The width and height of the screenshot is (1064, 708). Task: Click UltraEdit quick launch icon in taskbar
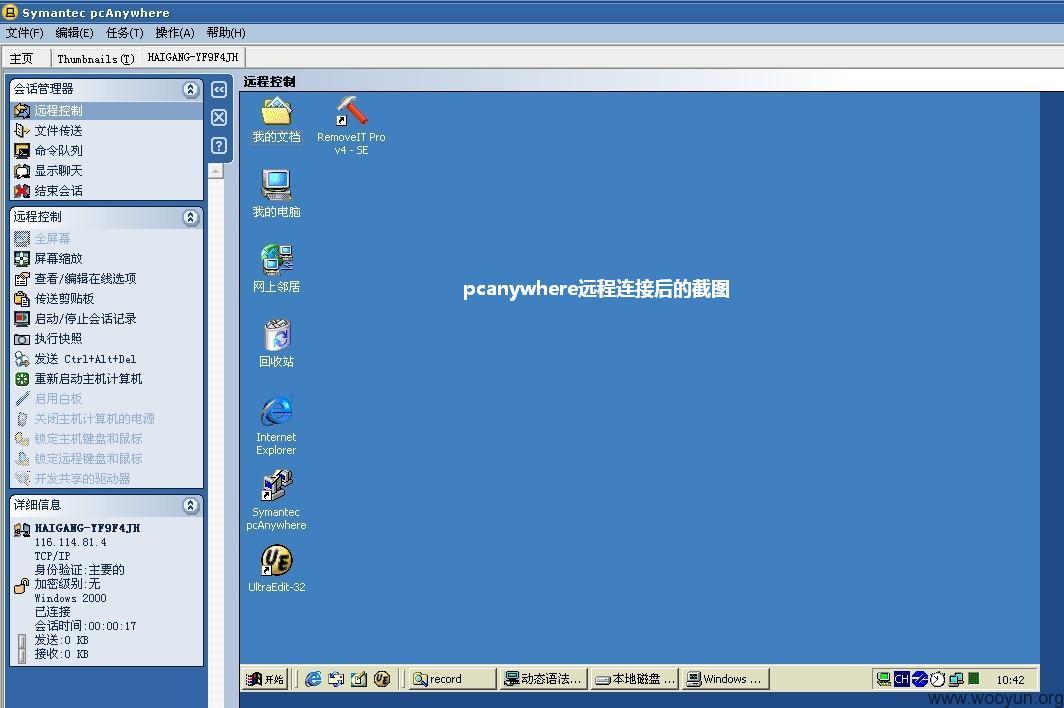382,679
